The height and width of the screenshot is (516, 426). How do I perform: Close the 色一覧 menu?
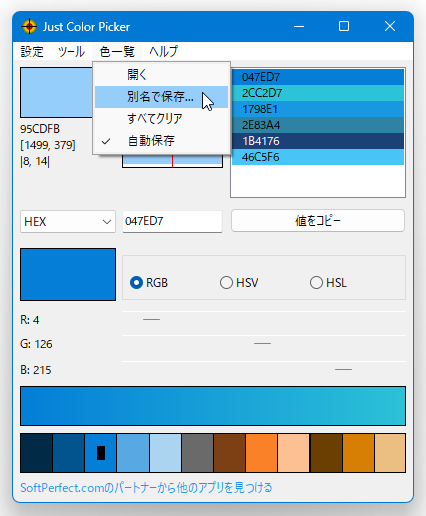click(117, 52)
